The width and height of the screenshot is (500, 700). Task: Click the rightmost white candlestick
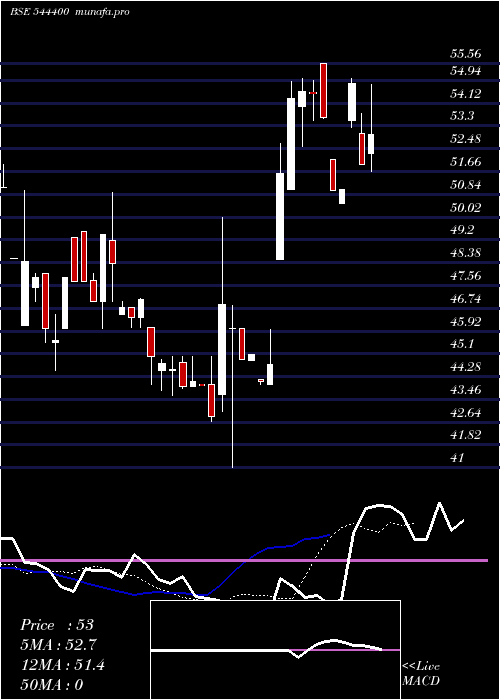[371, 143]
